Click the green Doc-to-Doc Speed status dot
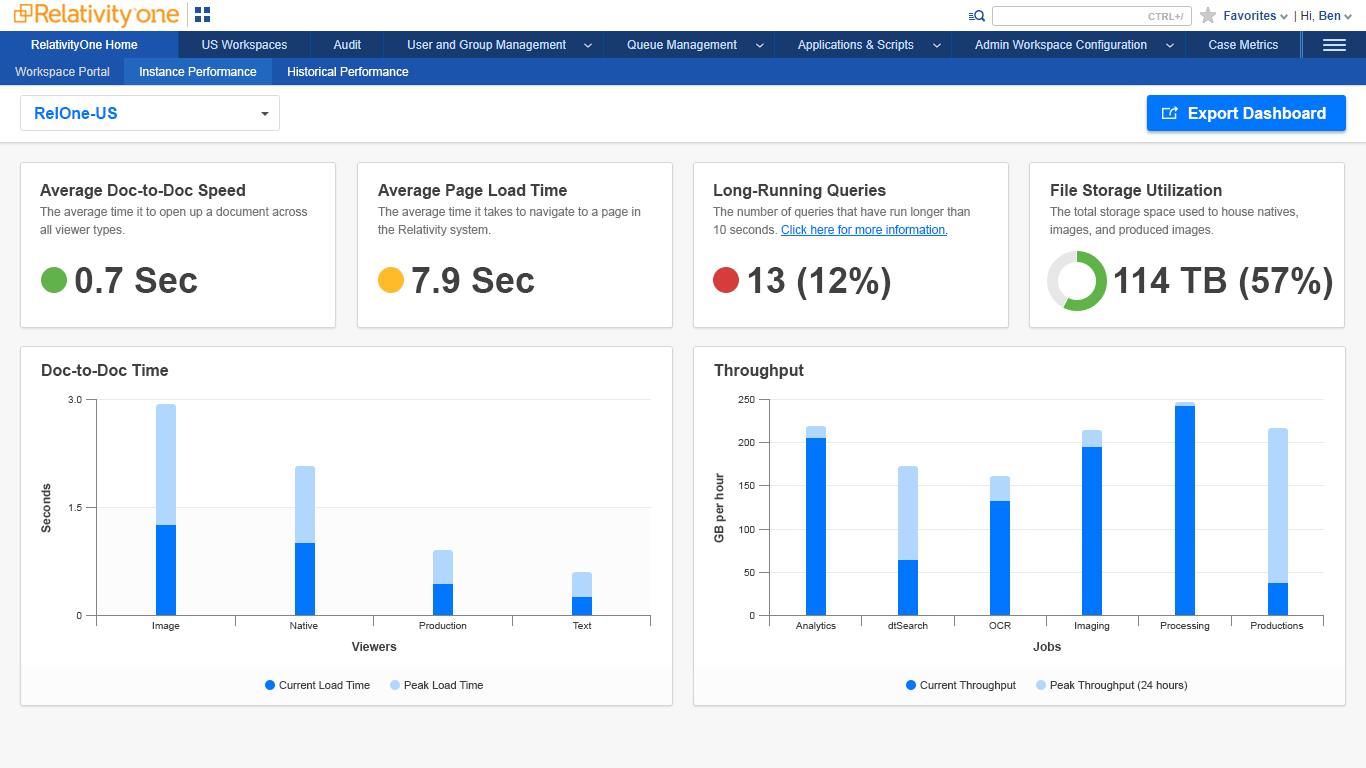This screenshot has width=1366, height=768. (54, 280)
